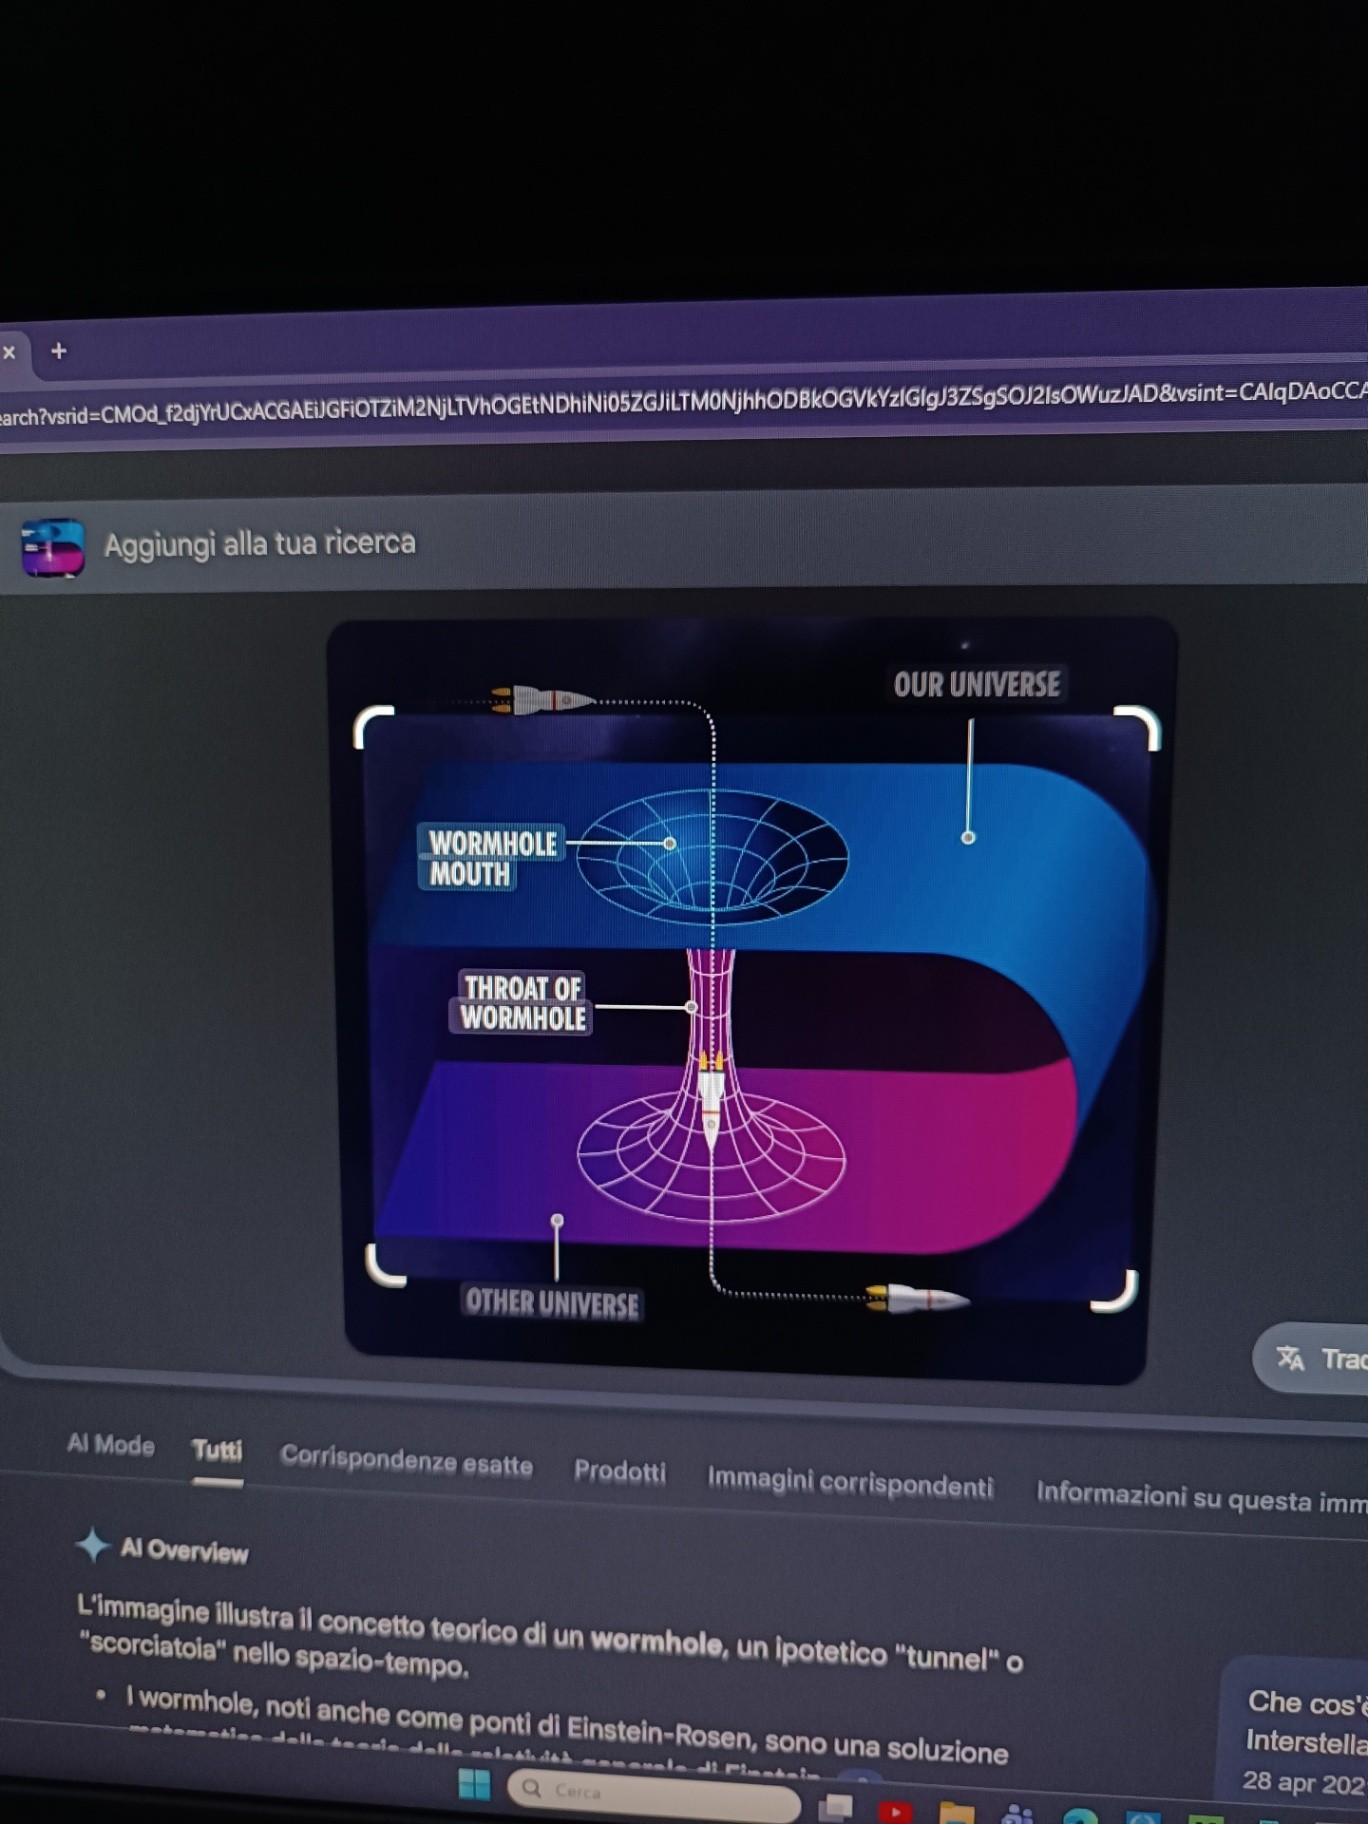Open the Prodotti tab
The height and width of the screenshot is (1824, 1368).
tap(620, 1471)
